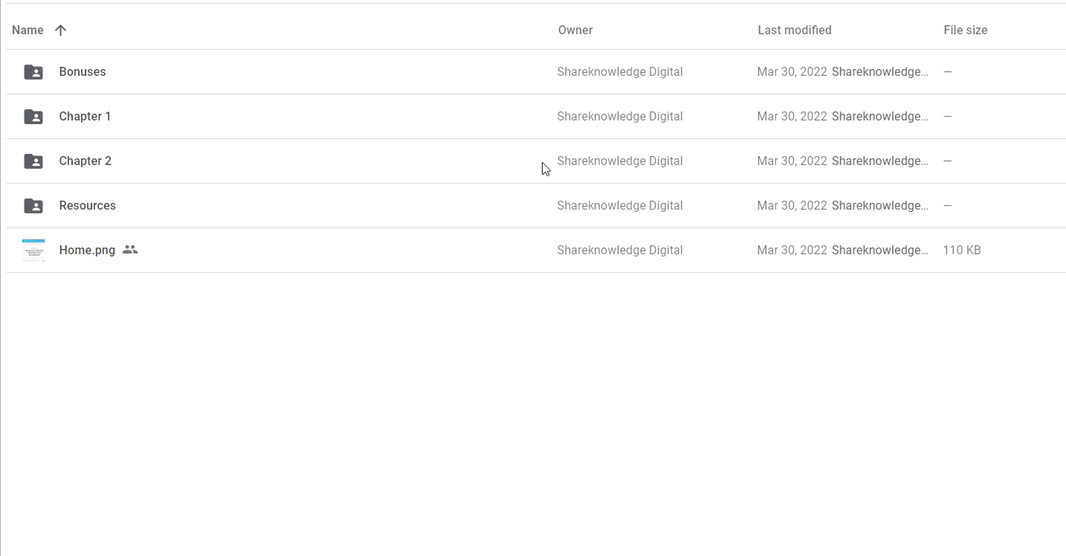The width and height of the screenshot is (1066, 556).
Task: Click the Chapter 1 folder icon
Action: [33, 116]
